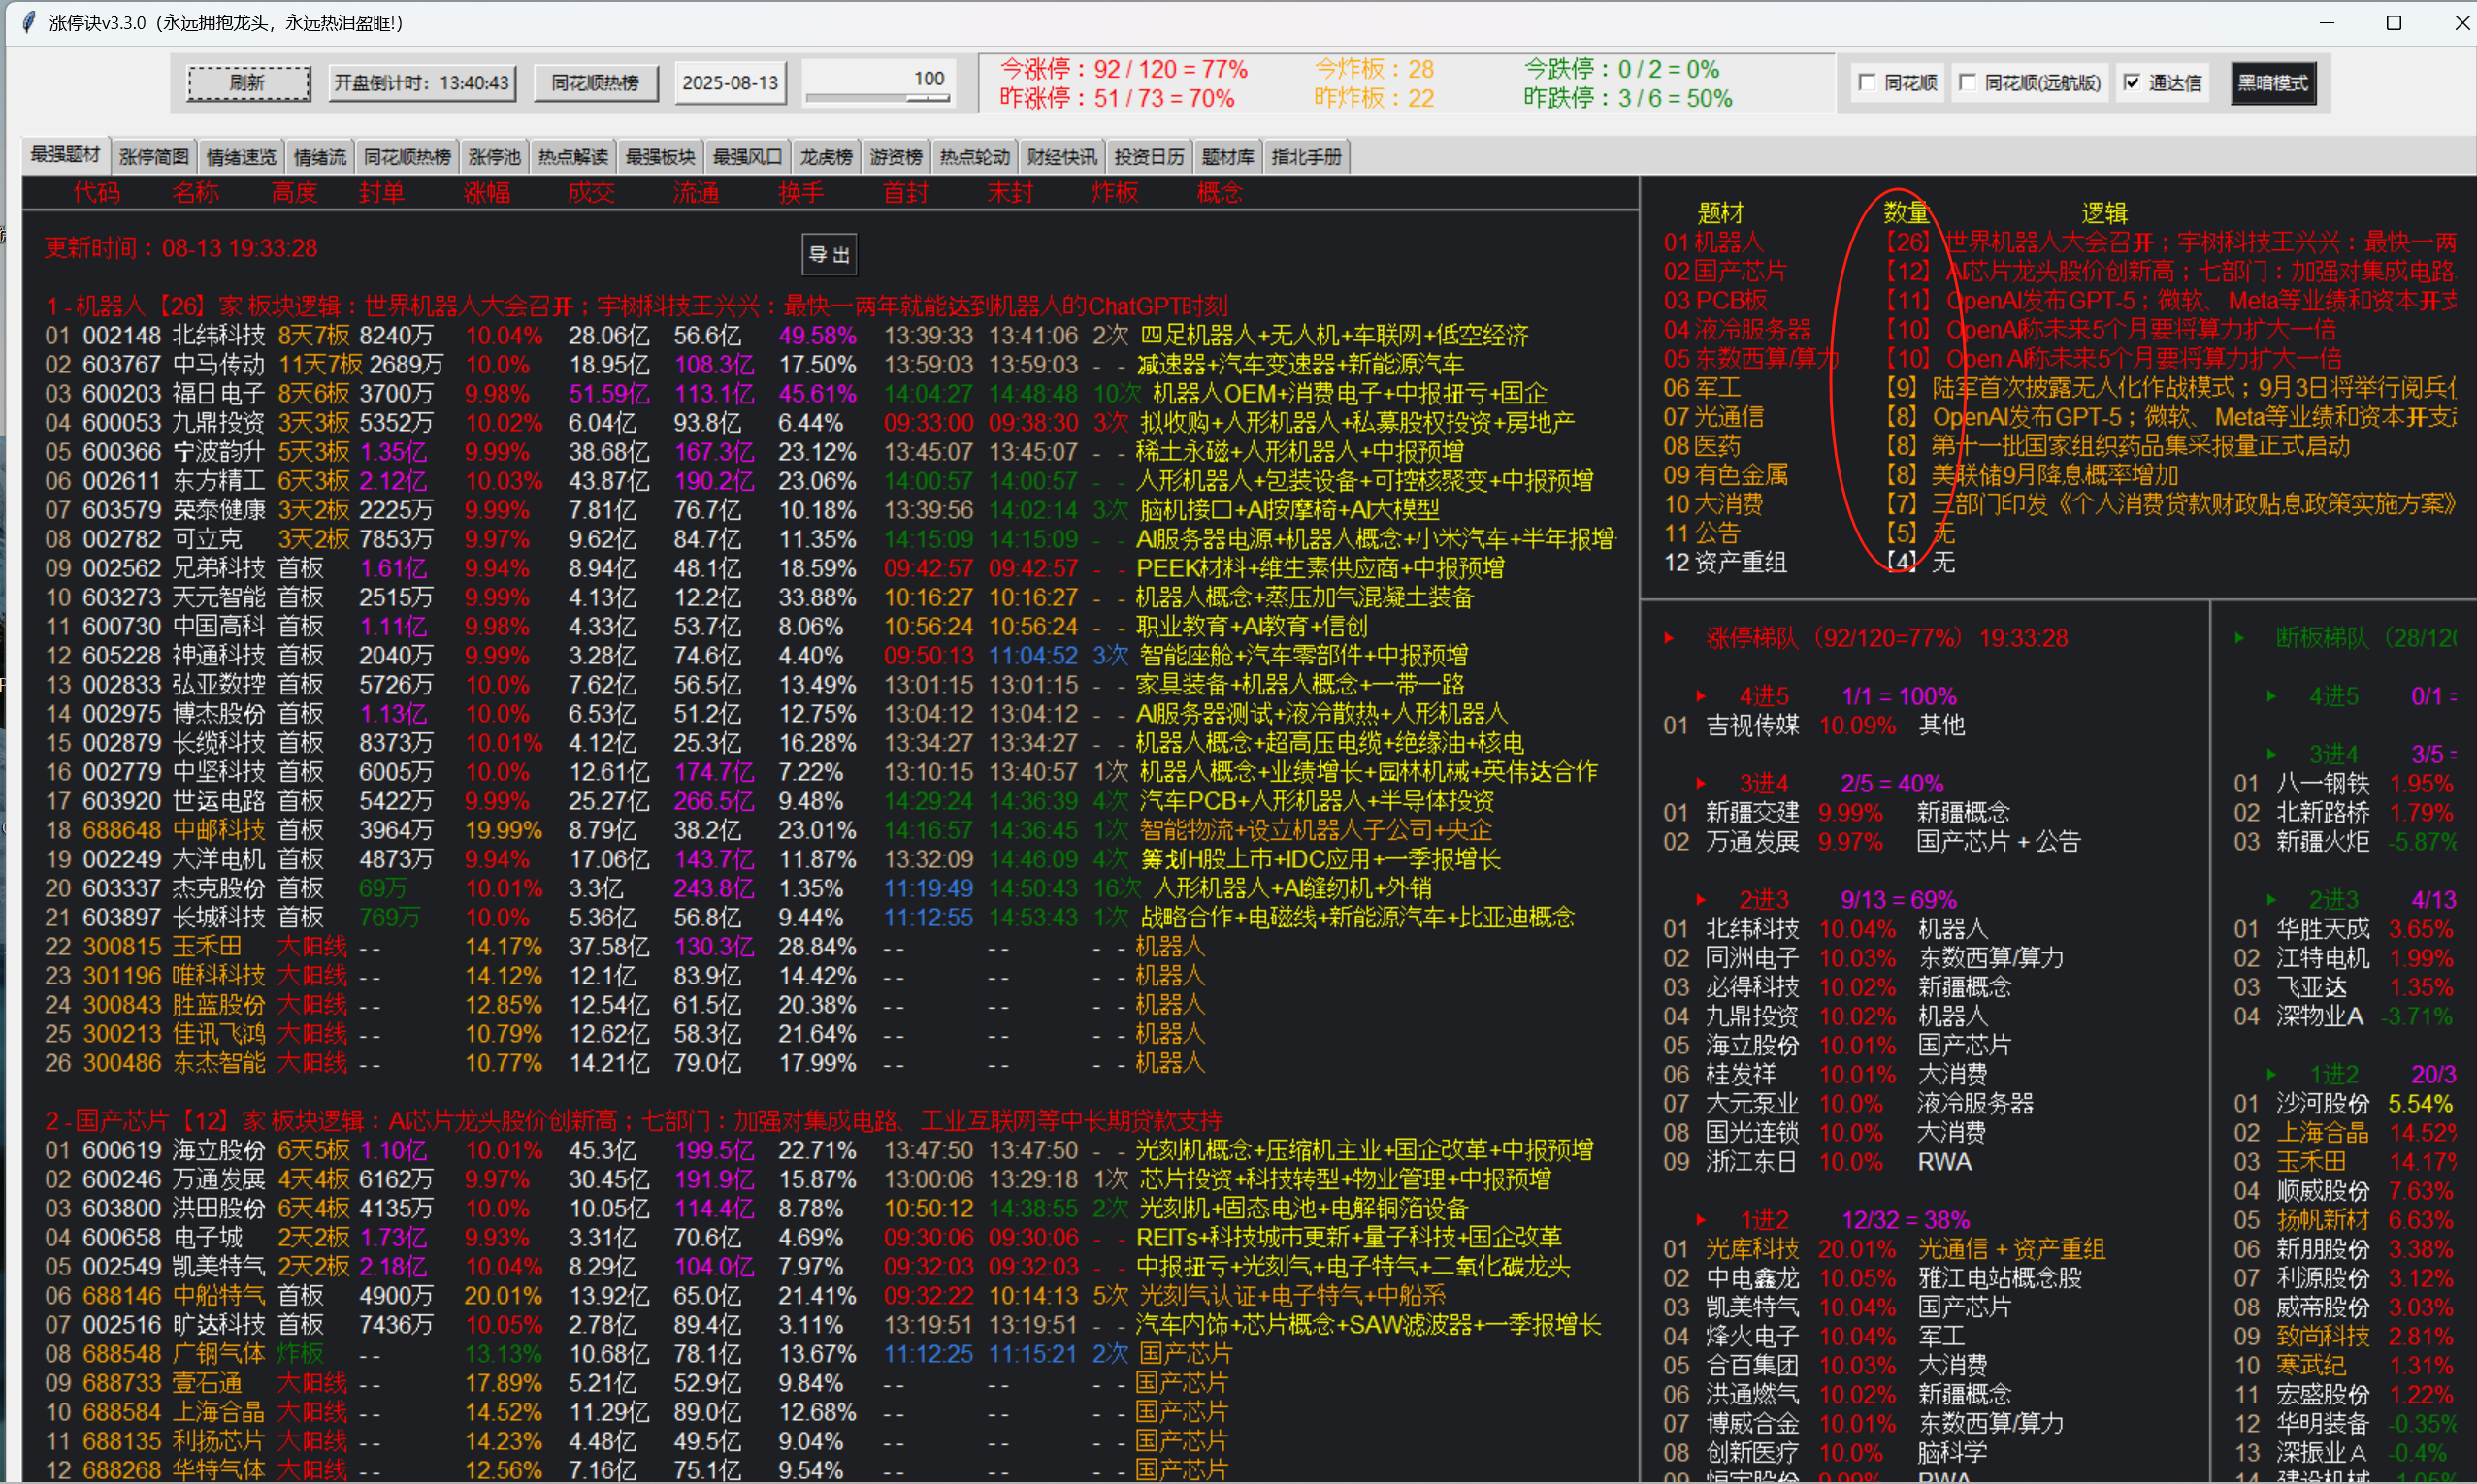Switch to the 最强板块 tab

(x=660, y=157)
